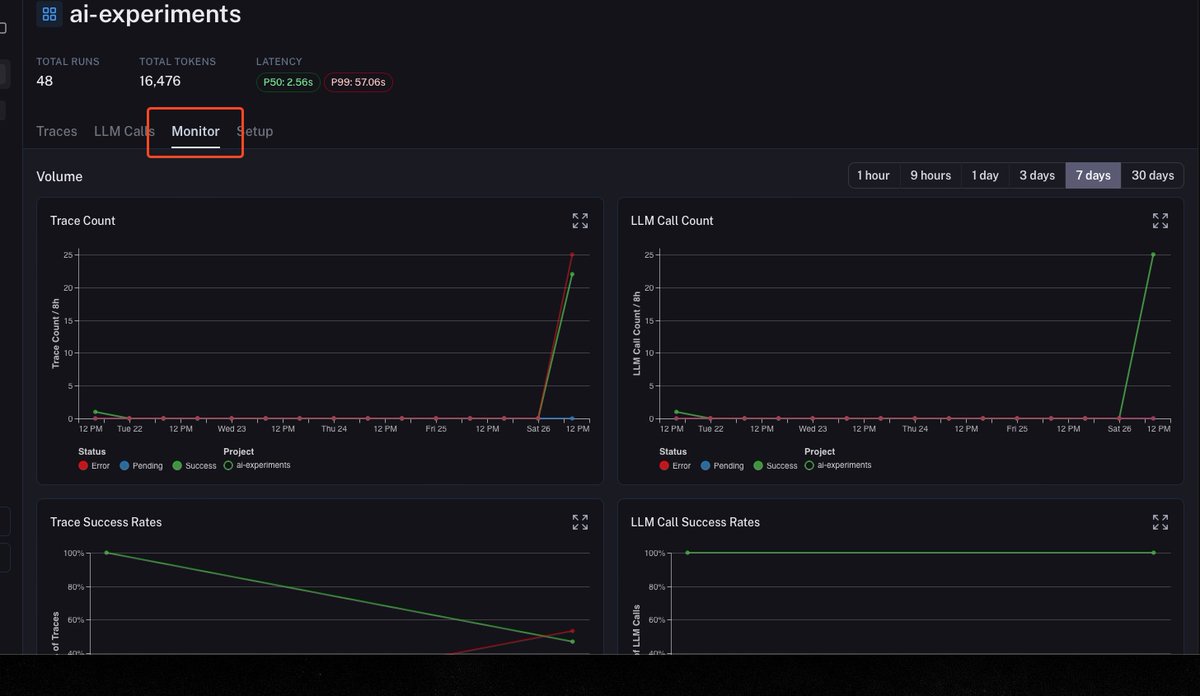Viewport: 1200px width, 696px height.
Task: Toggle Success status in LLM Call Count legend
Action: click(775, 466)
